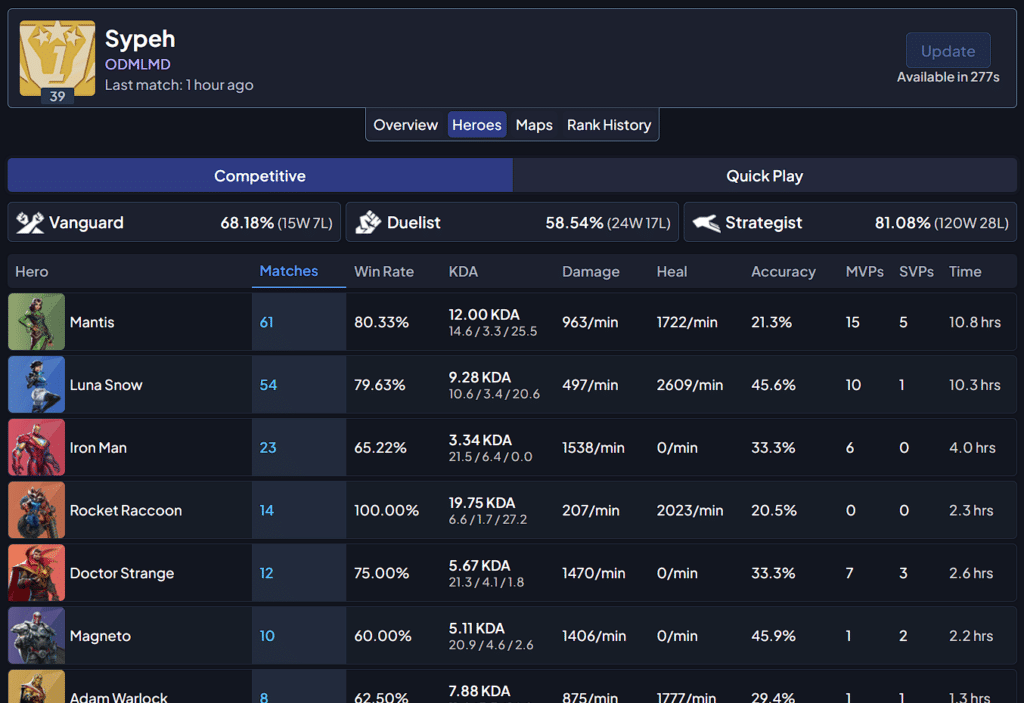Viewport: 1024px width, 703px height.
Task: Select the Competitive mode toggle
Action: [260, 176]
